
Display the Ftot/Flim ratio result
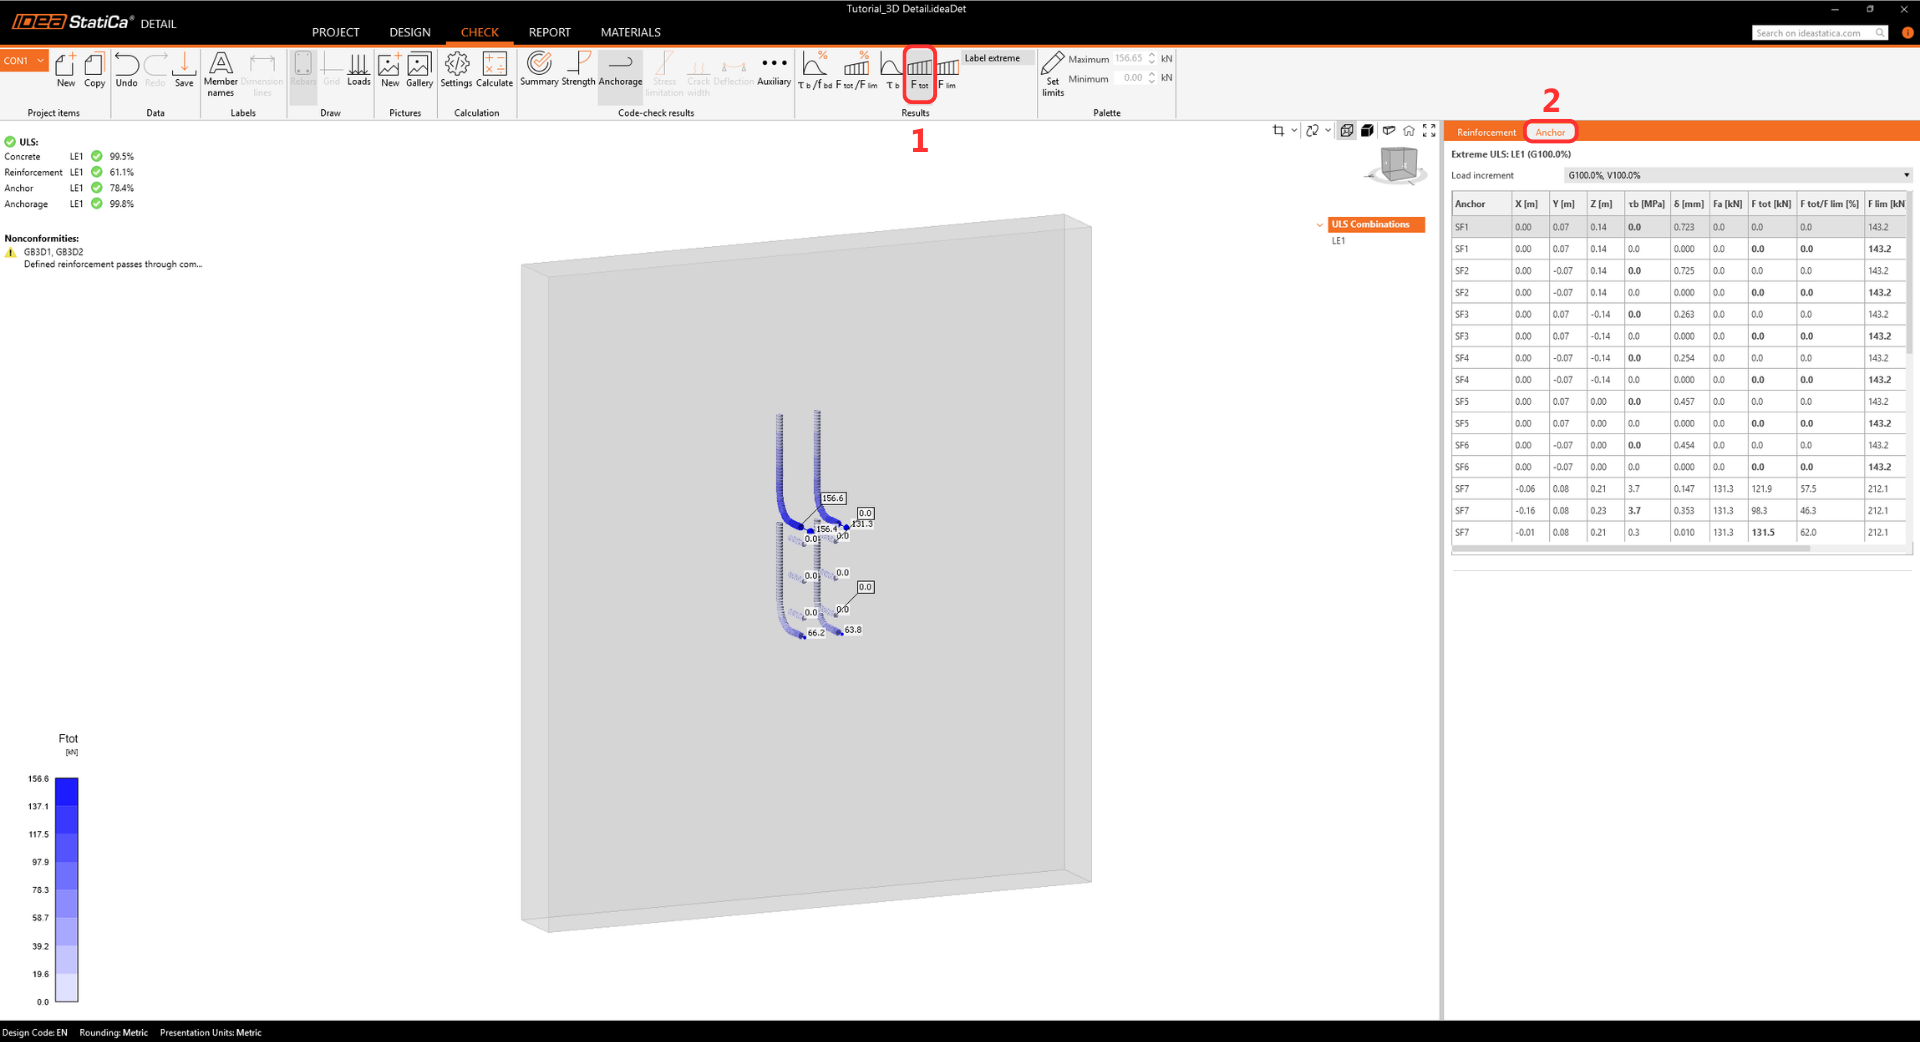(856, 71)
